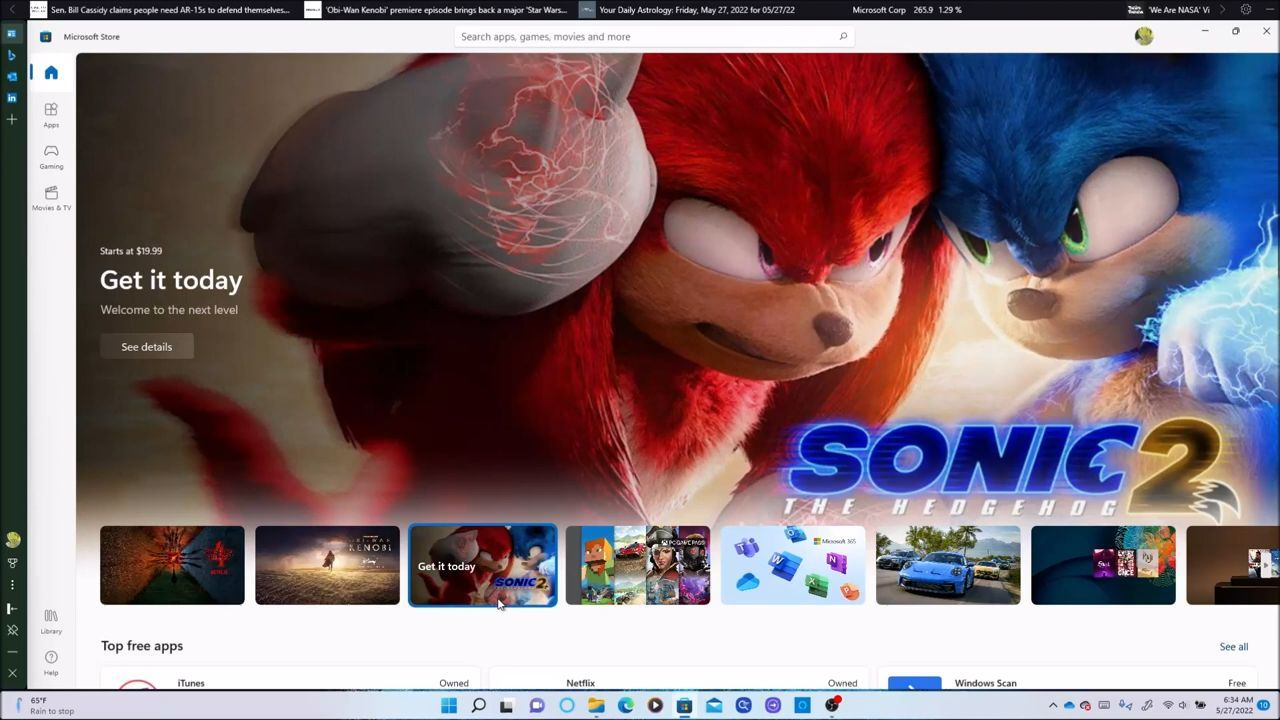1280x720 pixels.
Task: Open the Sen. Bill Cassidy news headline
Action: click(160, 10)
